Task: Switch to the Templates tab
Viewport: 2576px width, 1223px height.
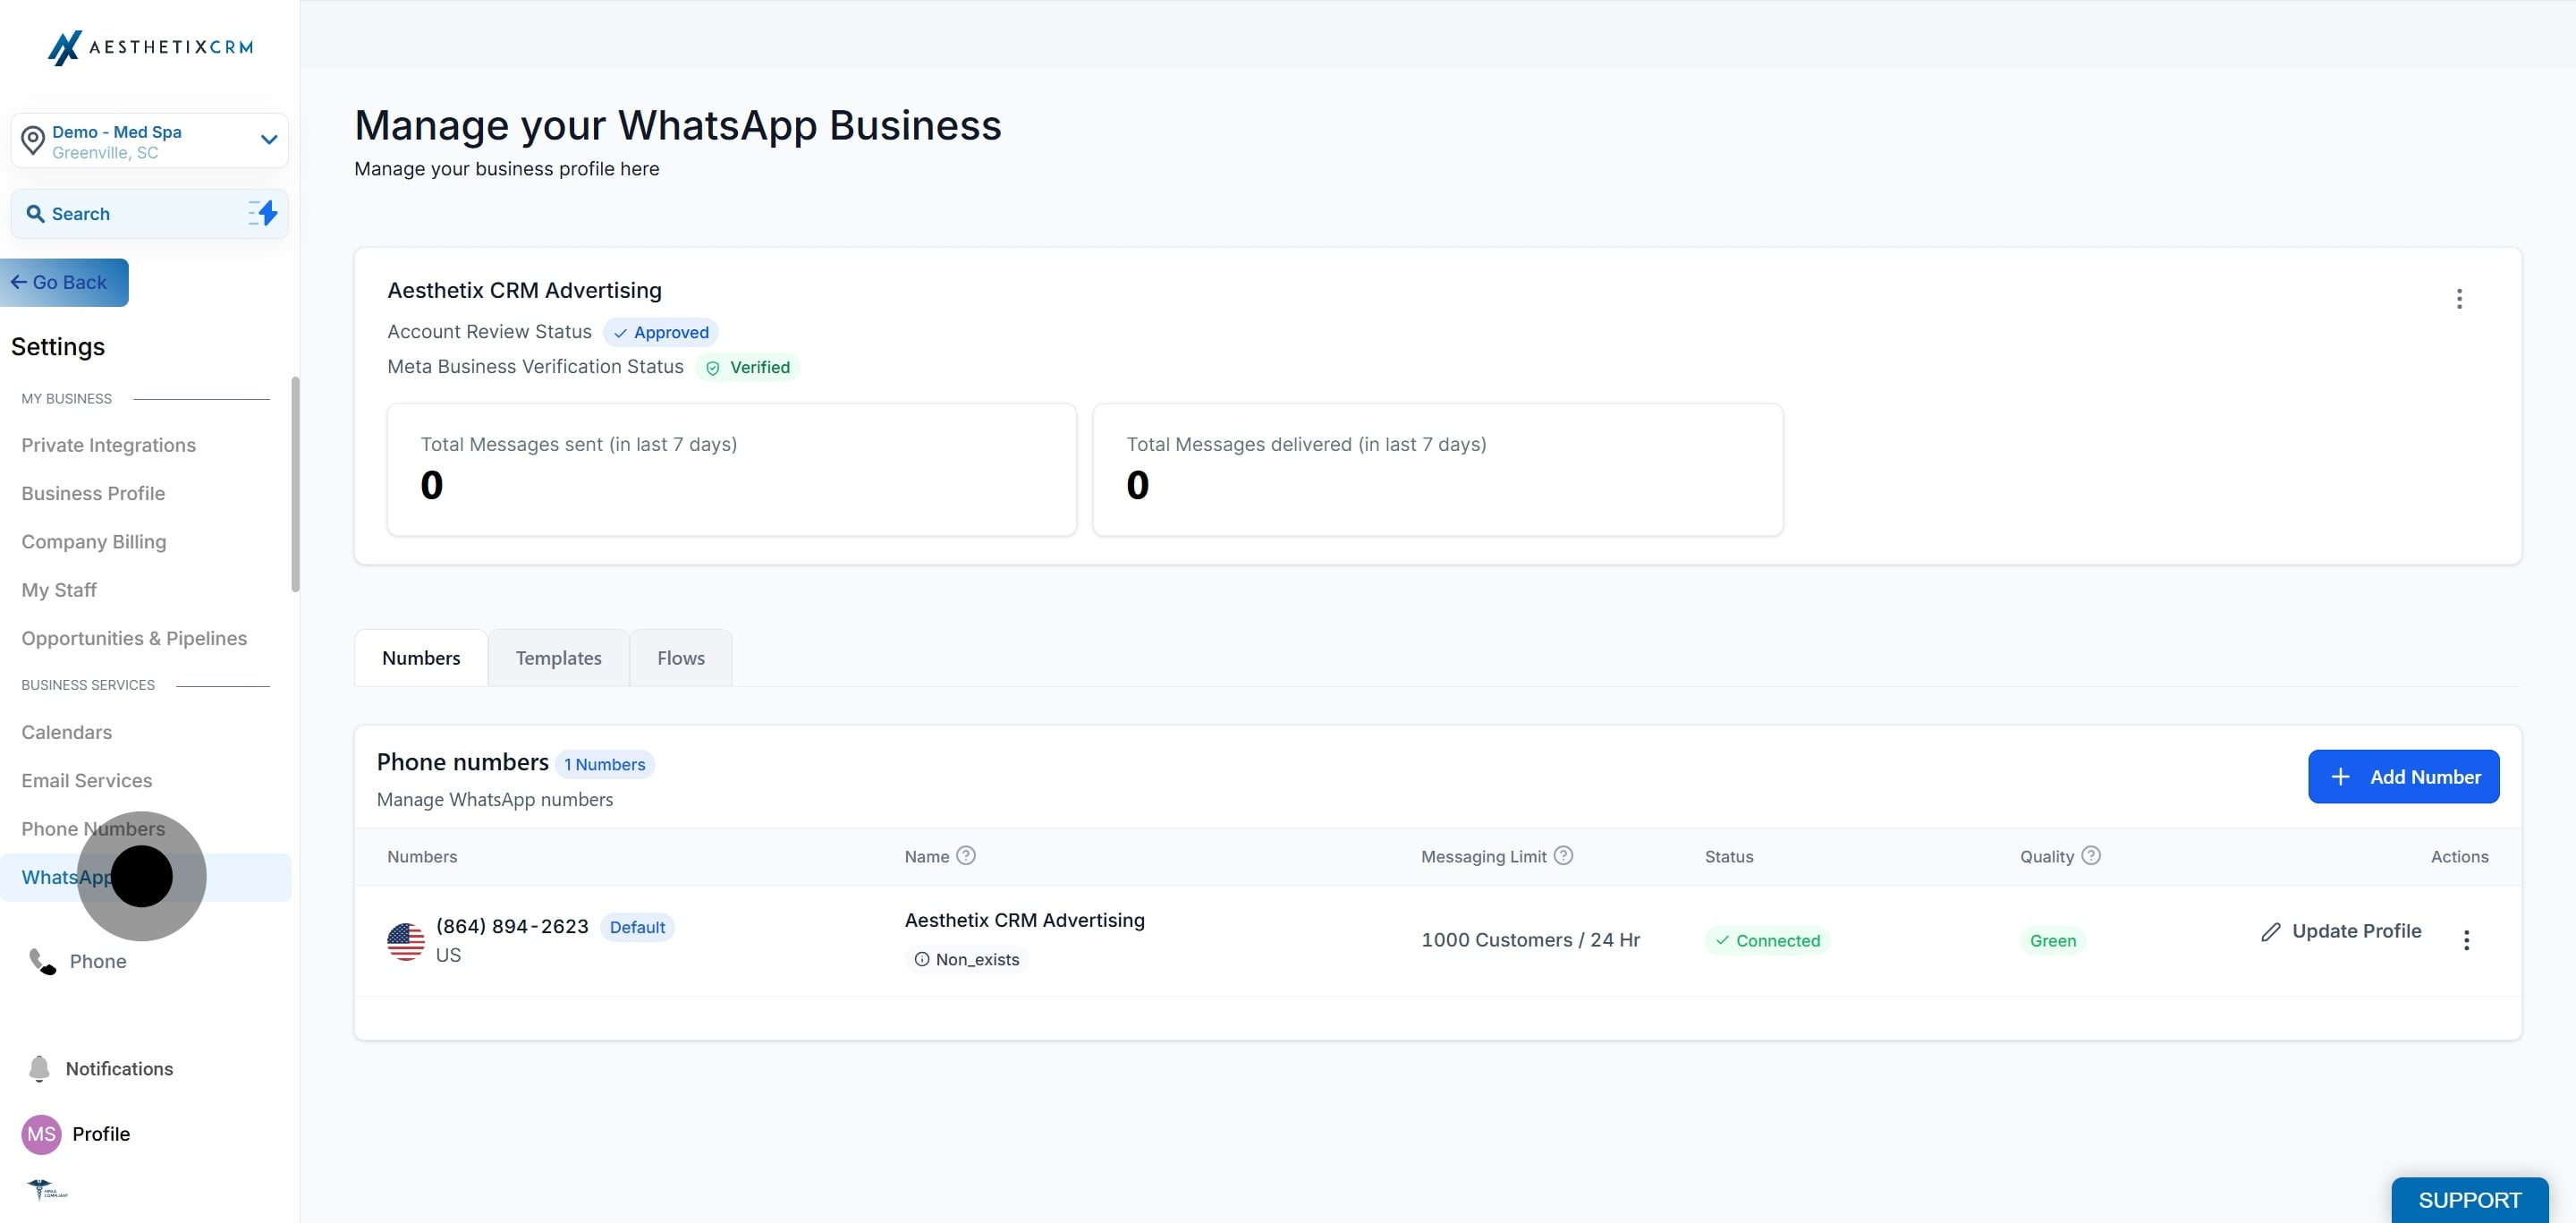Action: pyautogui.click(x=559, y=658)
